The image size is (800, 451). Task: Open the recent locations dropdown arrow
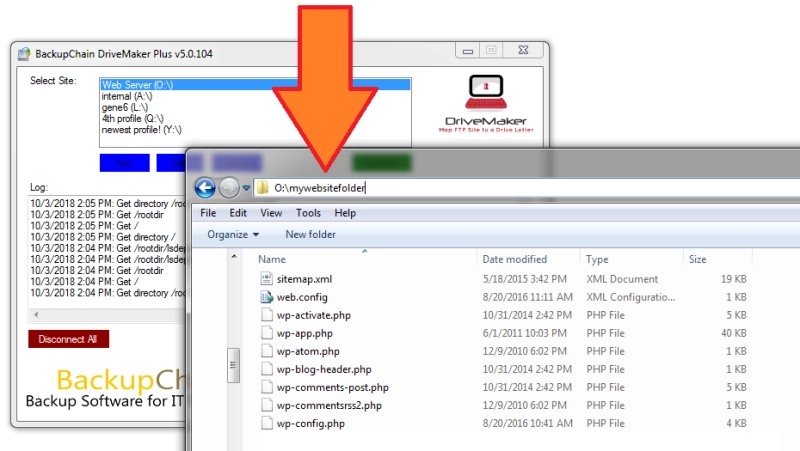pos(246,188)
